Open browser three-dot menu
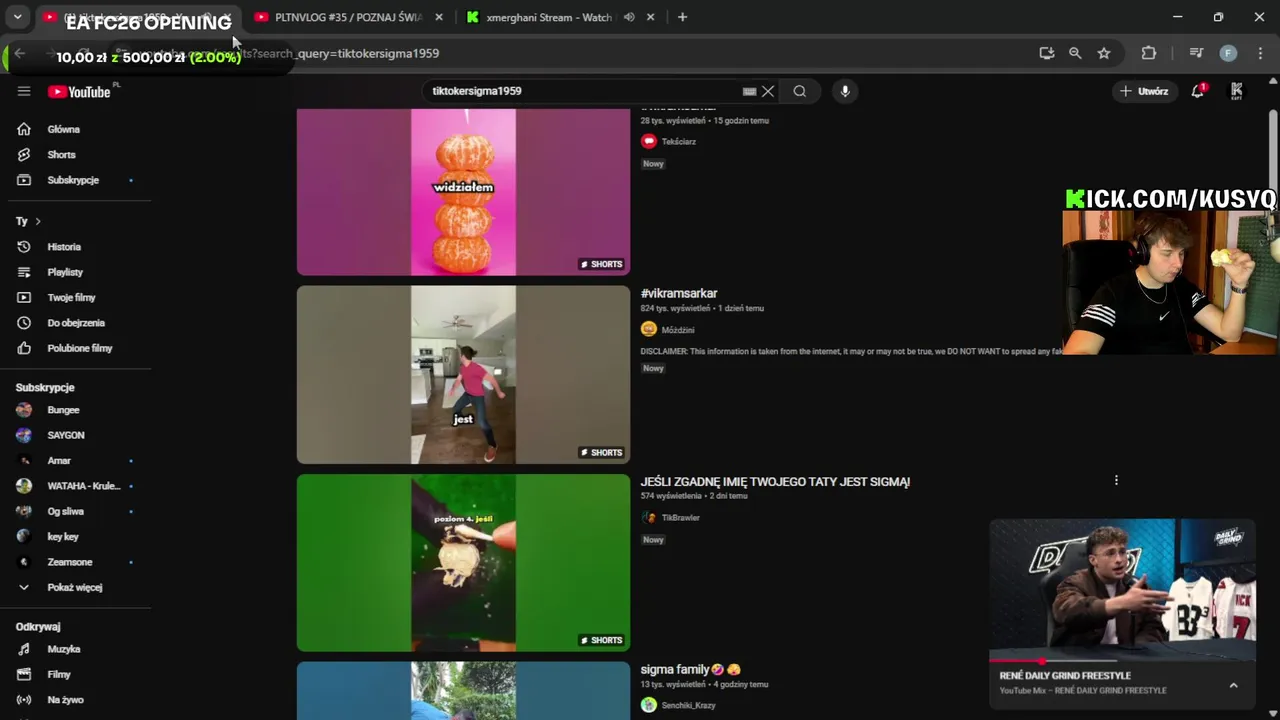 pos(1260,53)
